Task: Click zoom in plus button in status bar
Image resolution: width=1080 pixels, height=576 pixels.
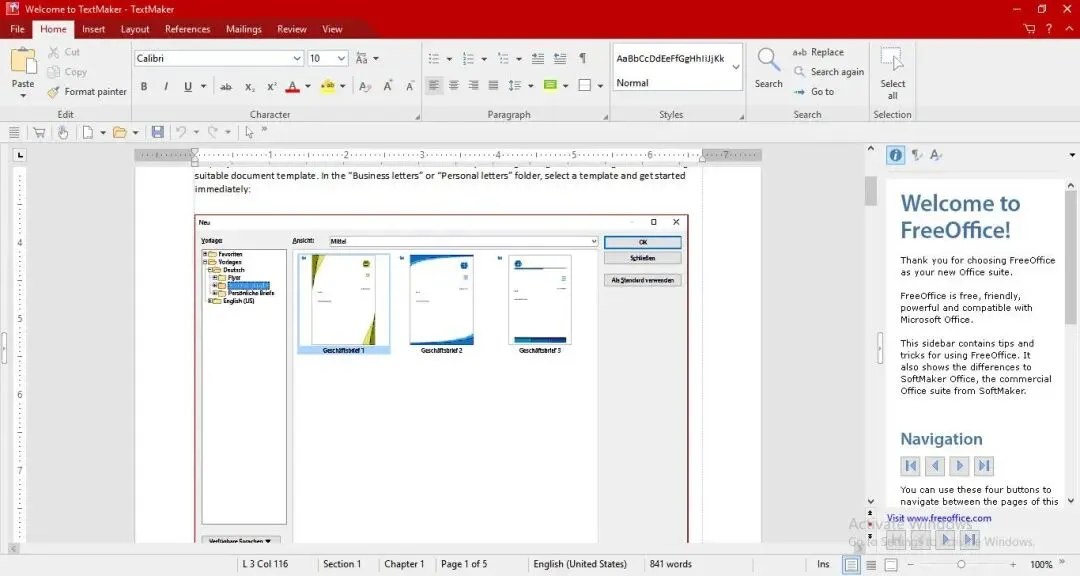Action: [x=1012, y=564]
